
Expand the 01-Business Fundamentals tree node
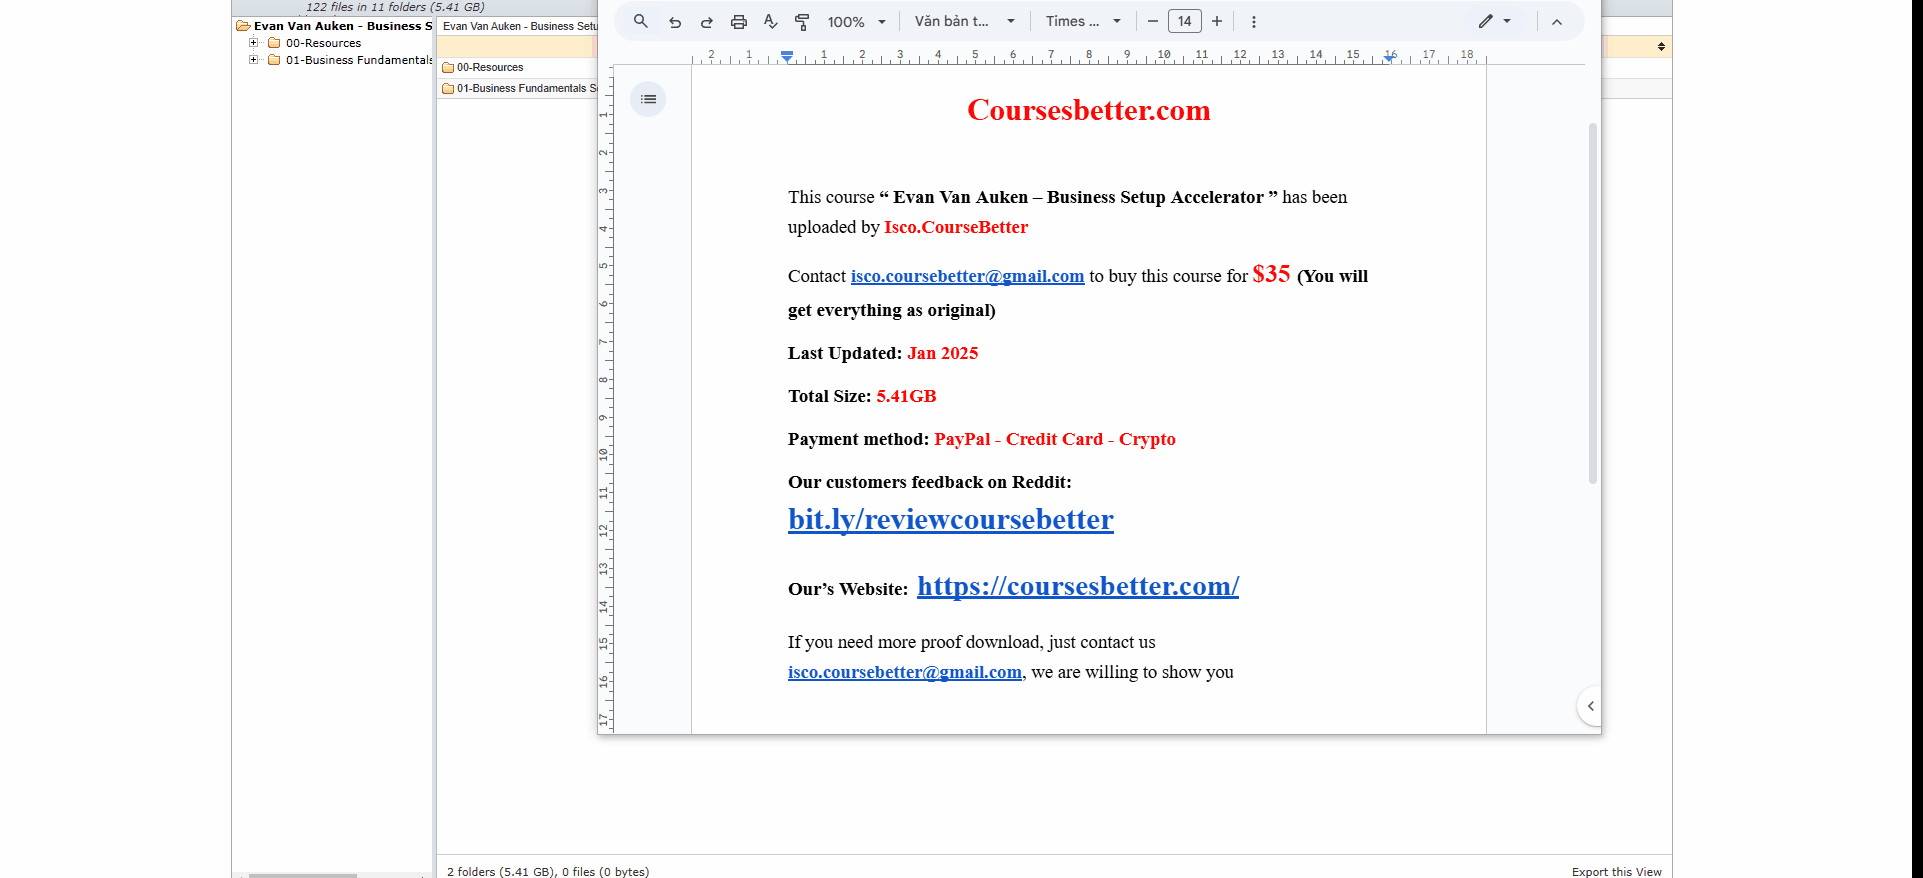coord(253,60)
